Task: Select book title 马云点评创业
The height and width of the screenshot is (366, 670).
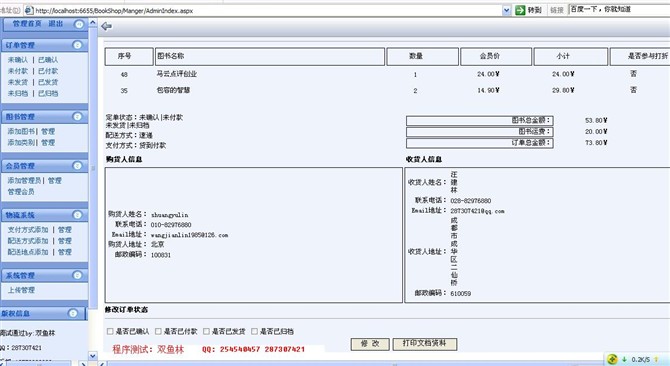Action: (176, 74)
